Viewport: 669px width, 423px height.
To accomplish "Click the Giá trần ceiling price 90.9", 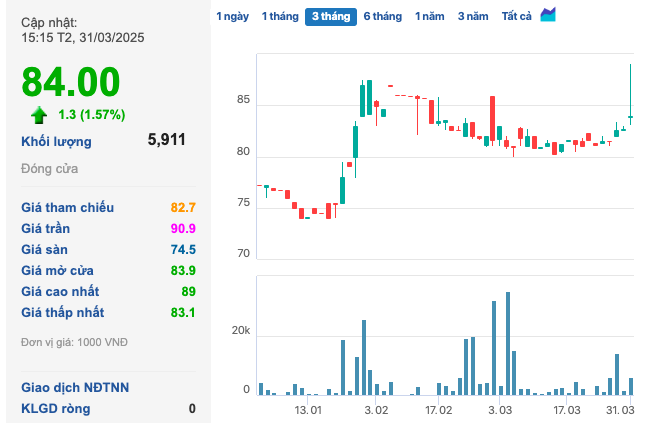I will 183,228.
